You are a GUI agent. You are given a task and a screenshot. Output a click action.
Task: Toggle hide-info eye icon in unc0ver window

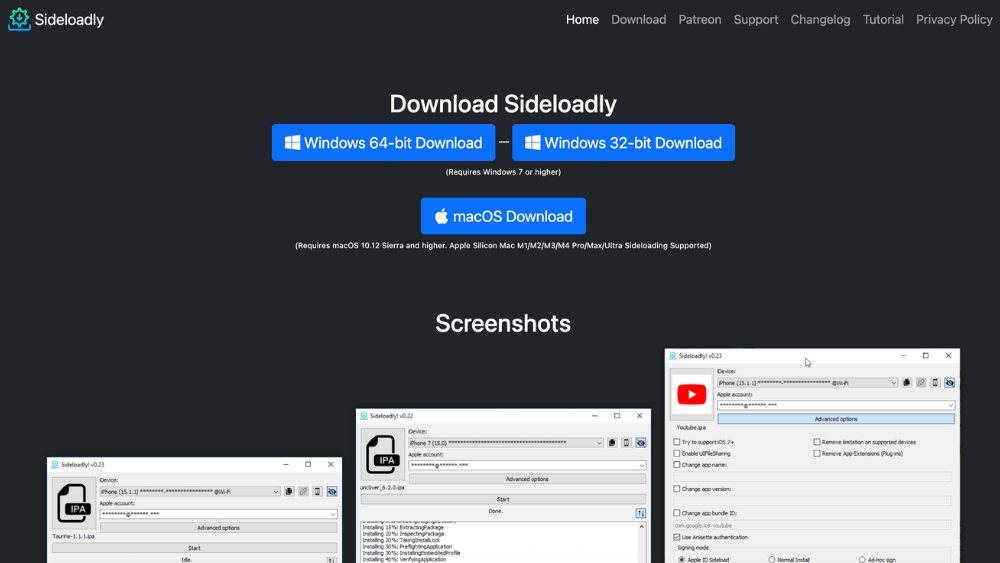pos(640,442)
